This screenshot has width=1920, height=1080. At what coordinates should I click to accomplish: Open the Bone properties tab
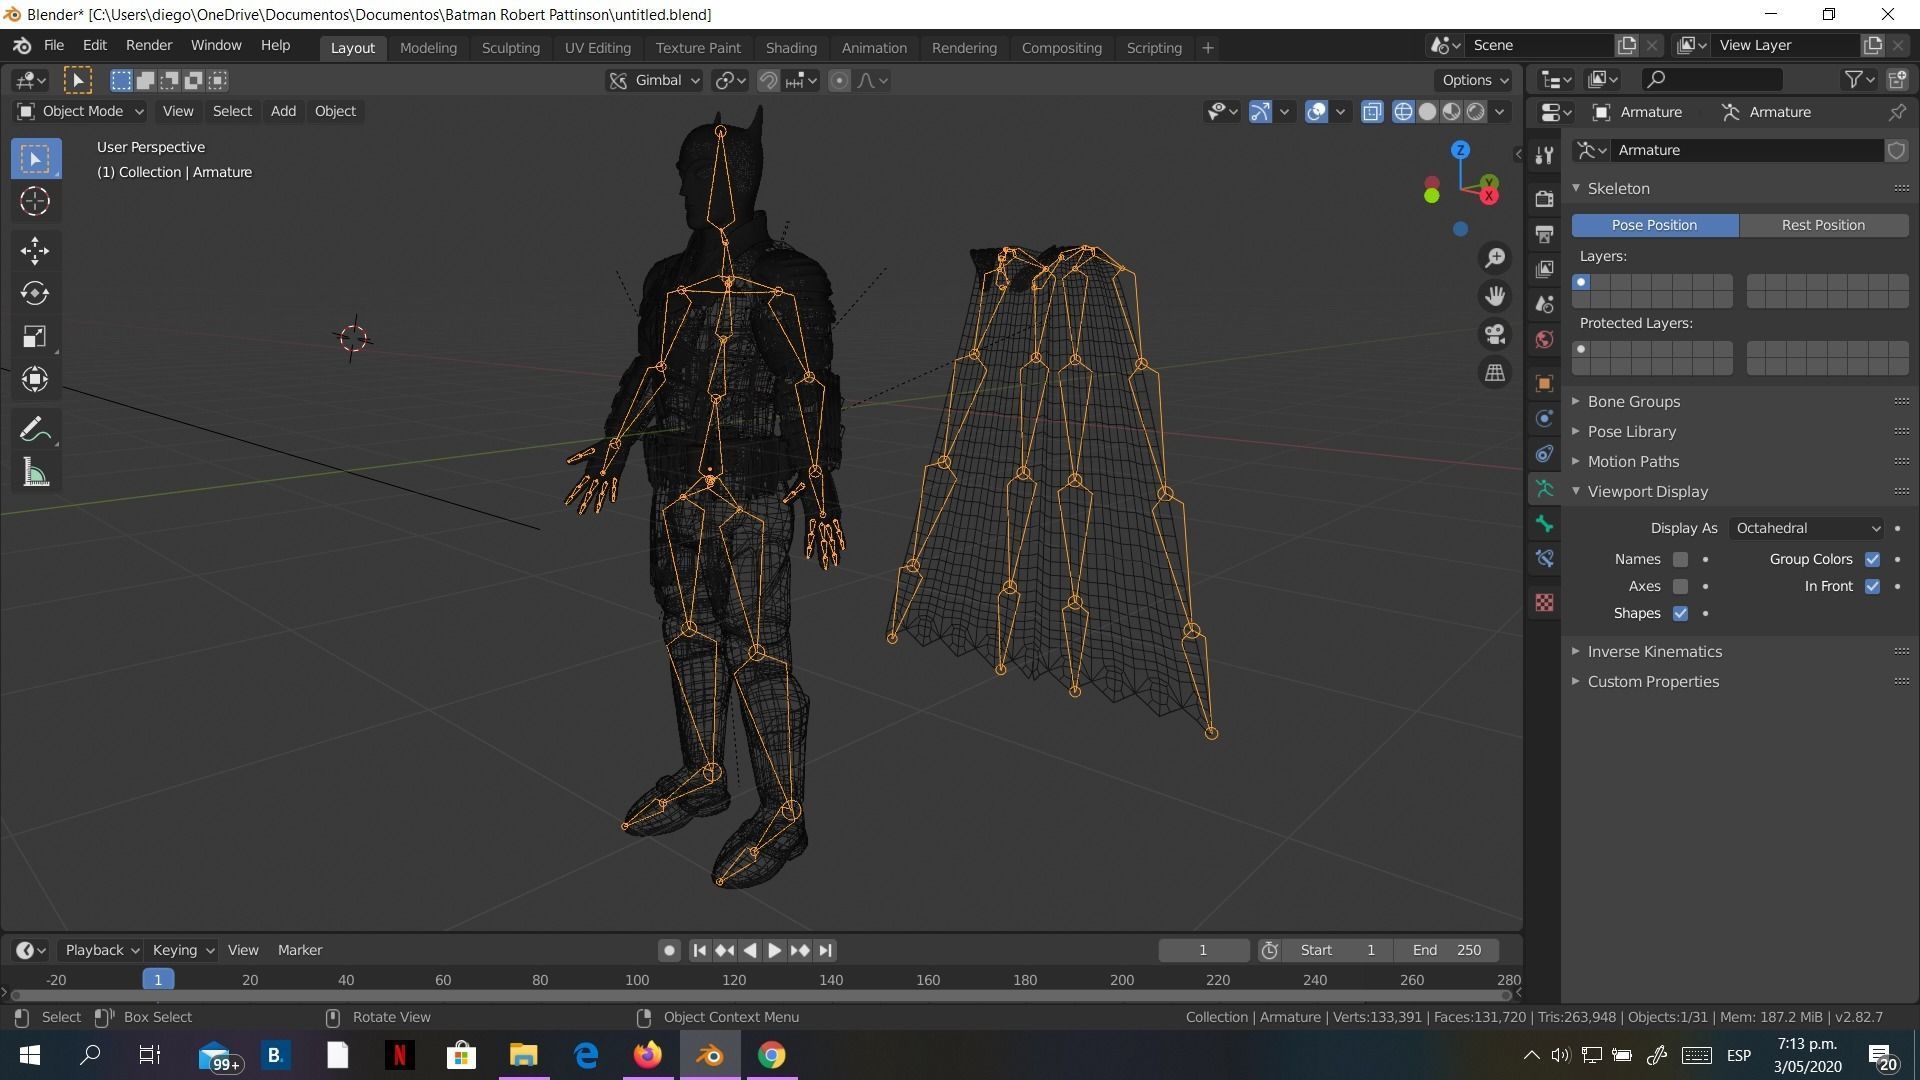(1545, 524)
